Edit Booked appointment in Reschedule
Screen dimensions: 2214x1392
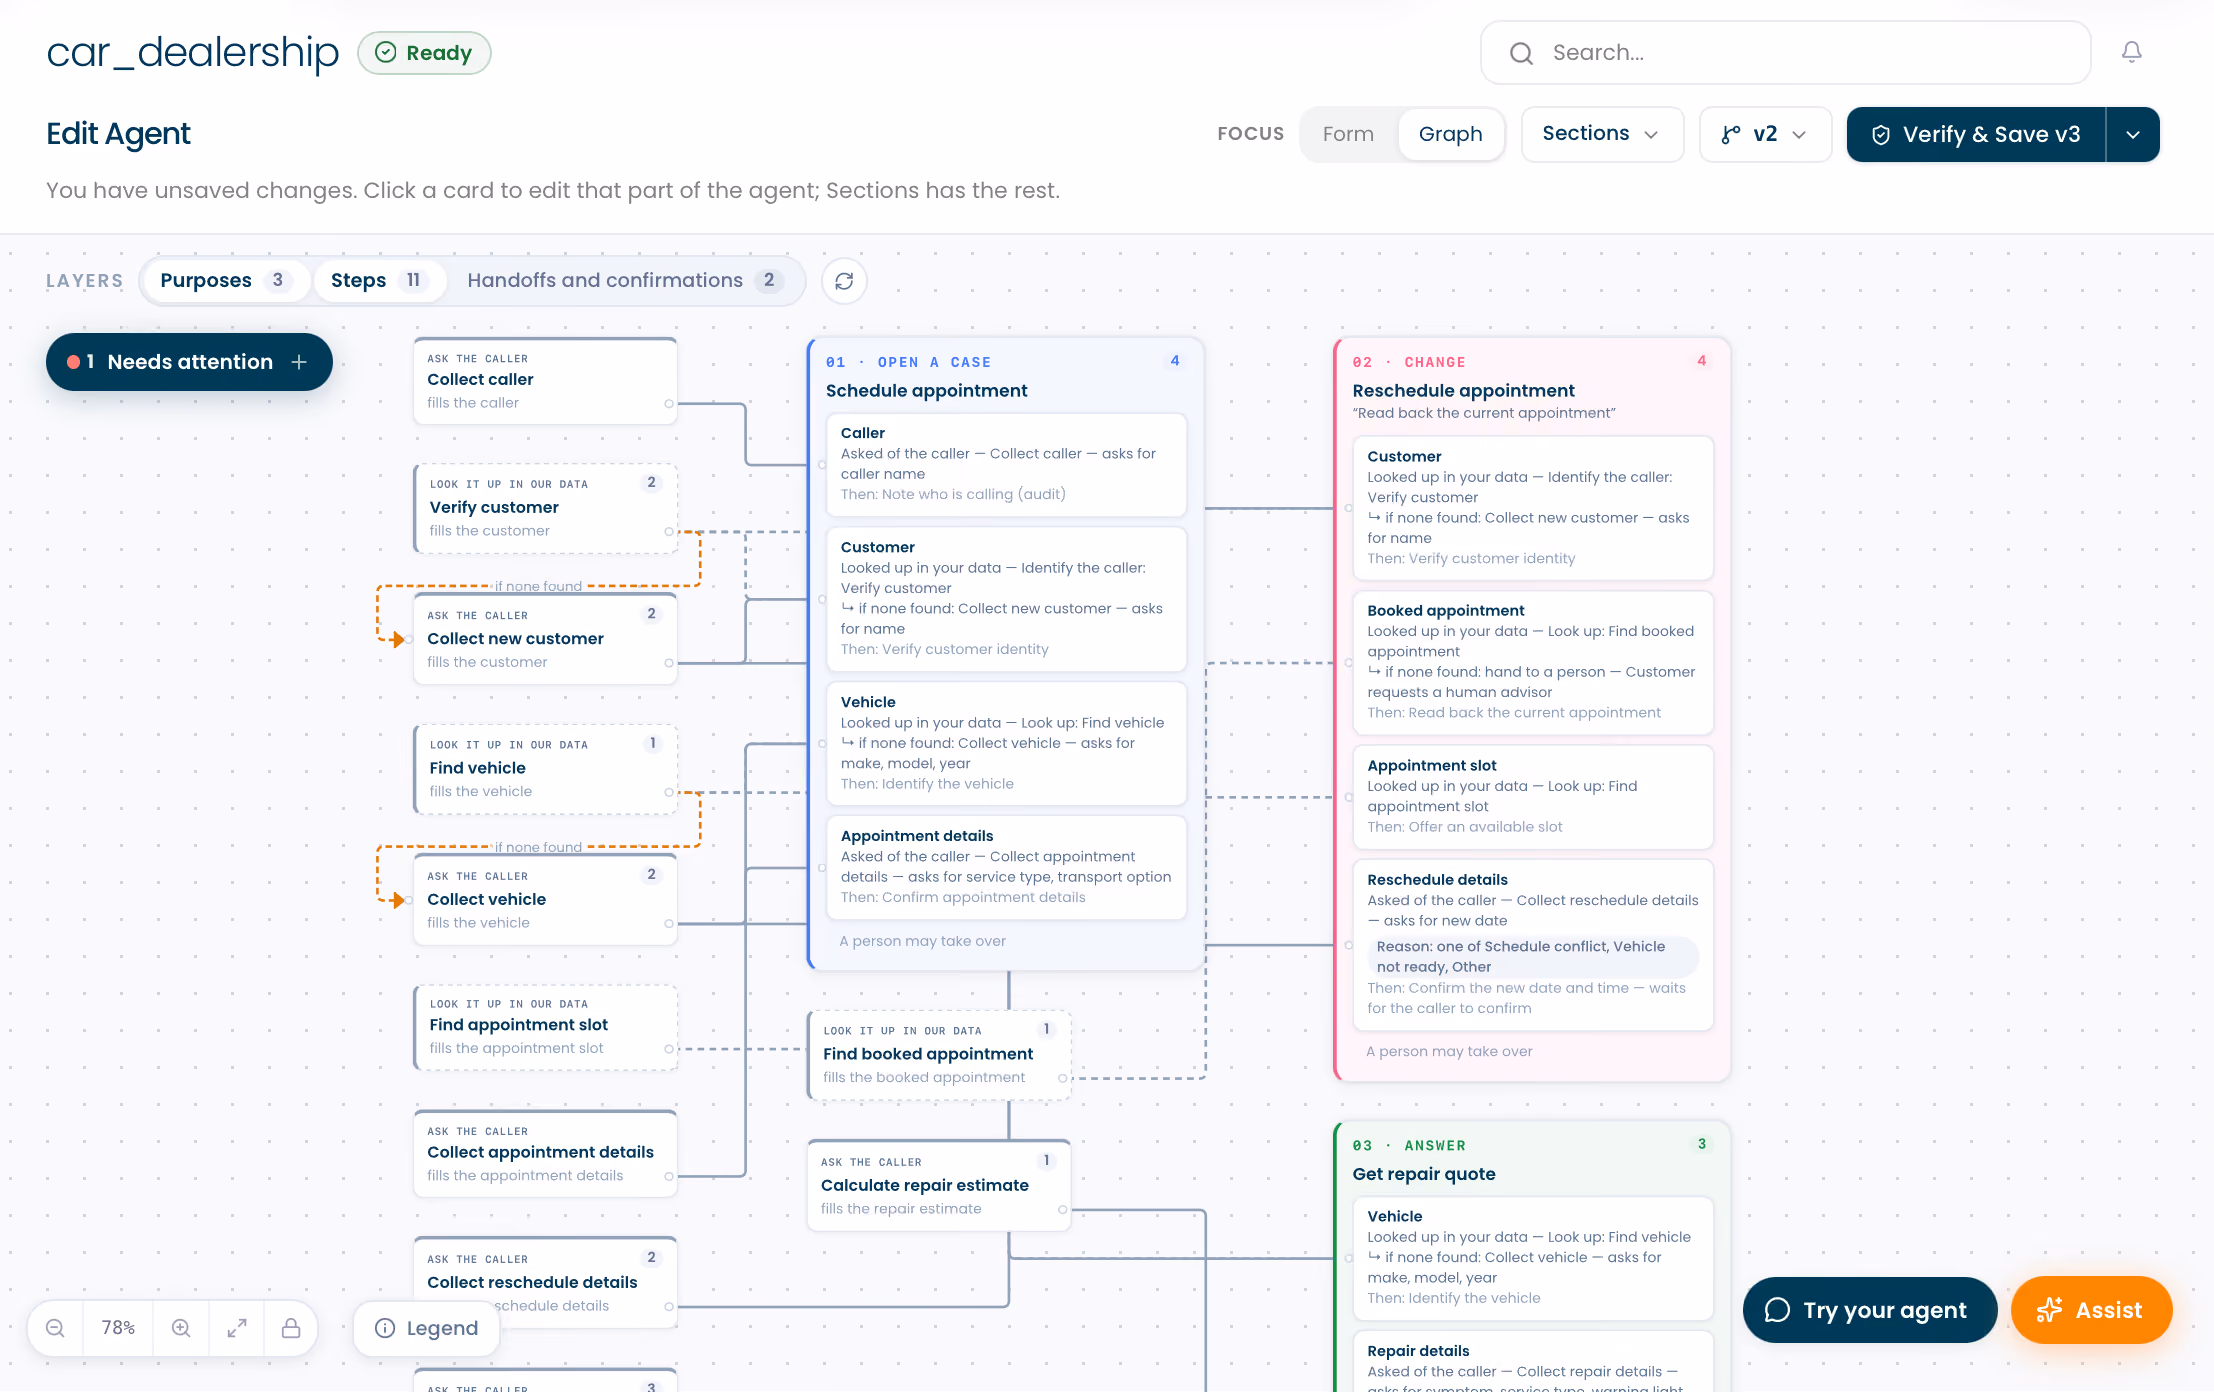pos(1533,662)
